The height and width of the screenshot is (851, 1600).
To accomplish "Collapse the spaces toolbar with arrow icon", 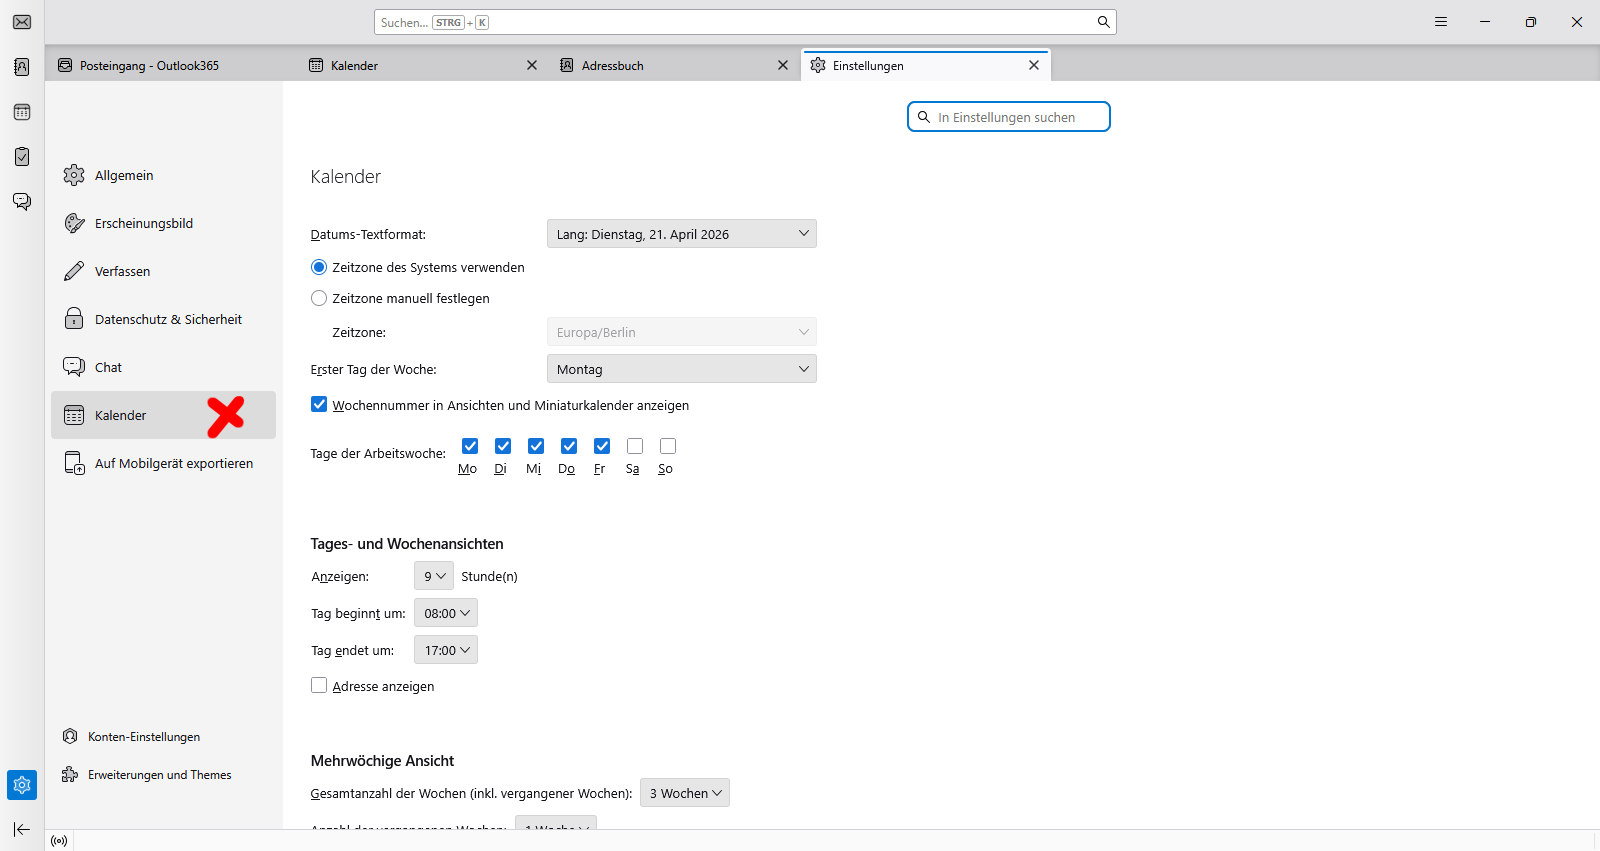I will (22, 829).
